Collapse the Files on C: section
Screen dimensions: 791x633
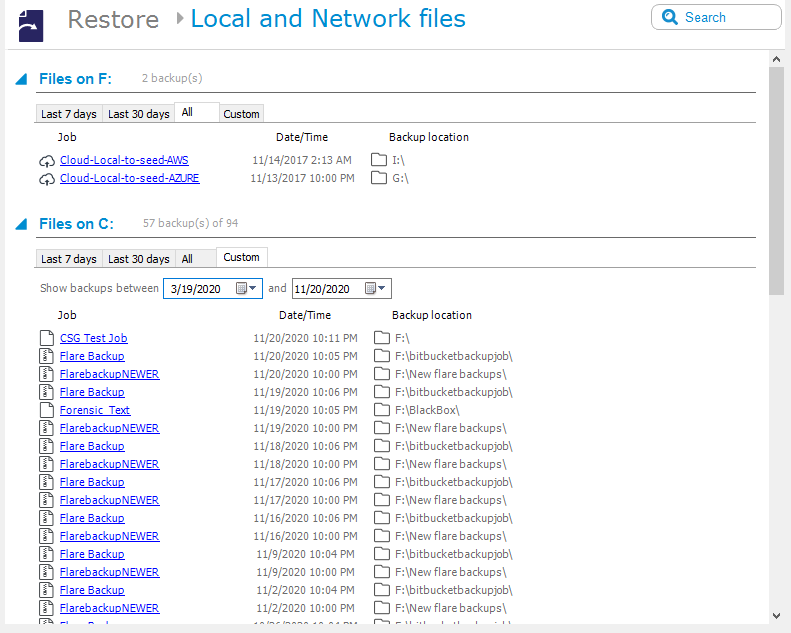21,225
